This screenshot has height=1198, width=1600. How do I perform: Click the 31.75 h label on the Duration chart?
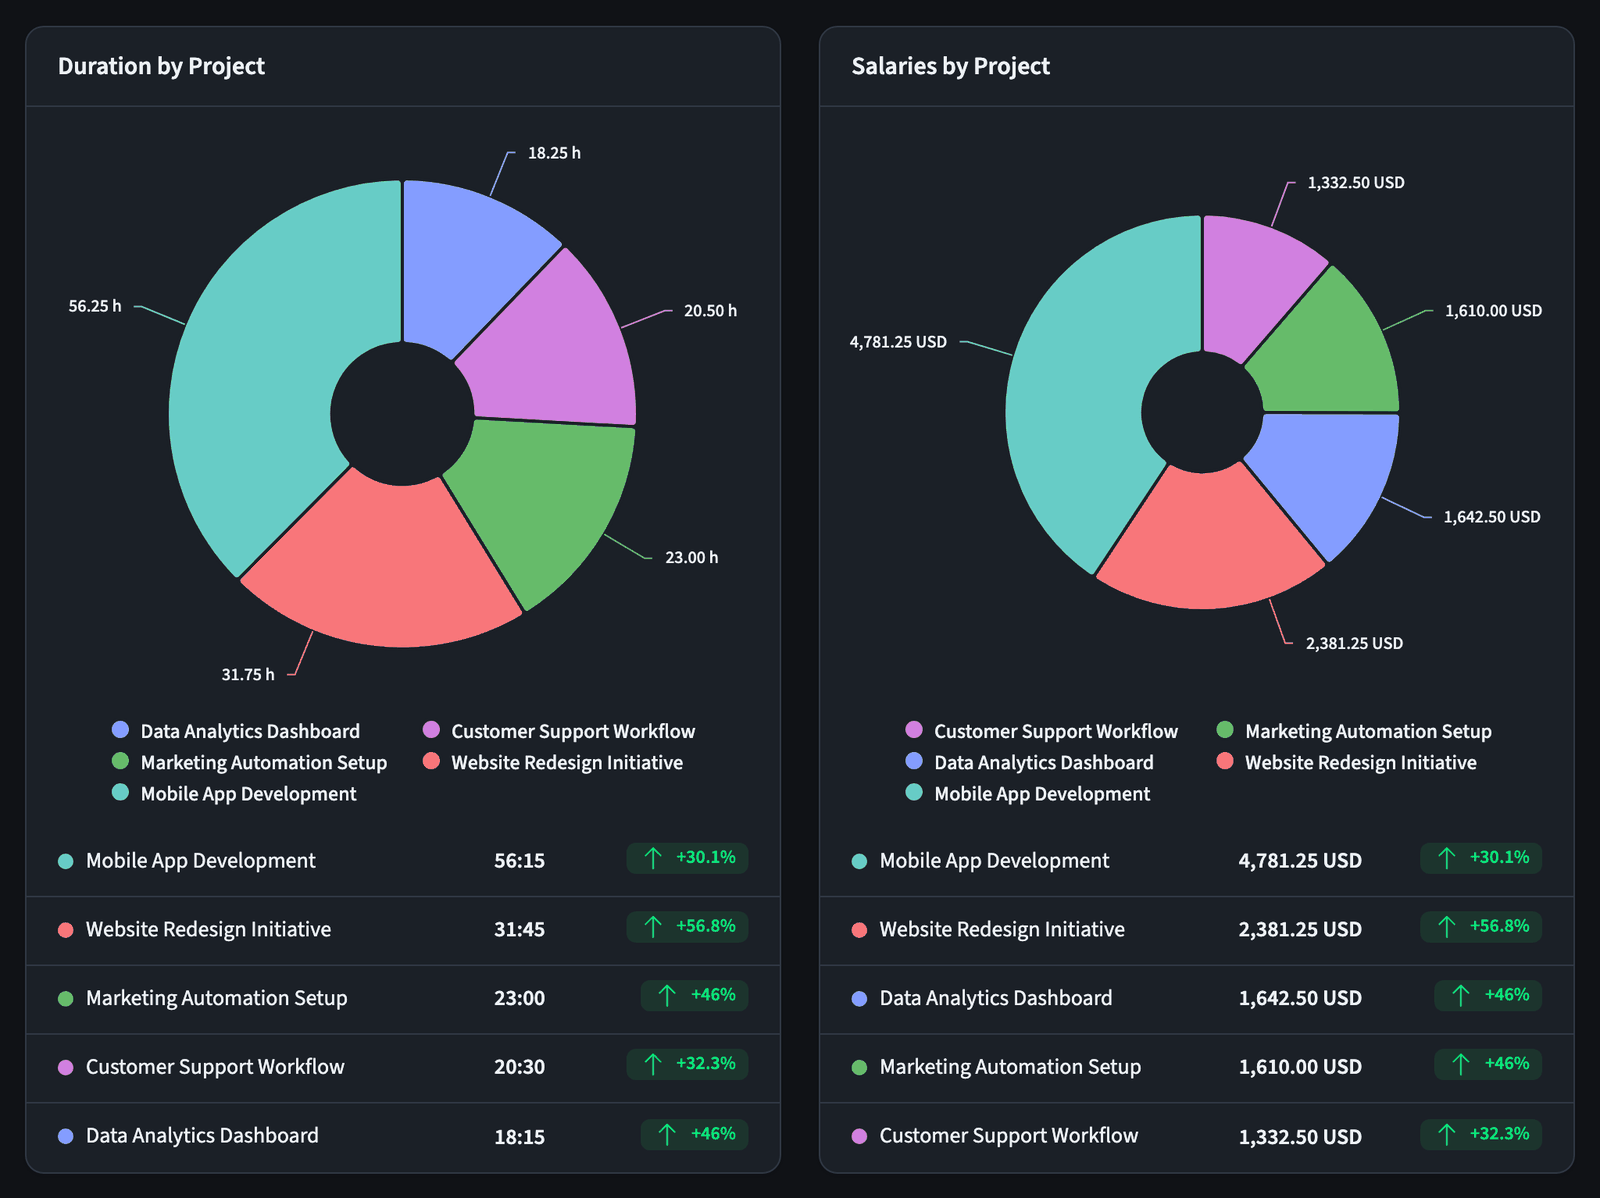(x=248, y=675)
